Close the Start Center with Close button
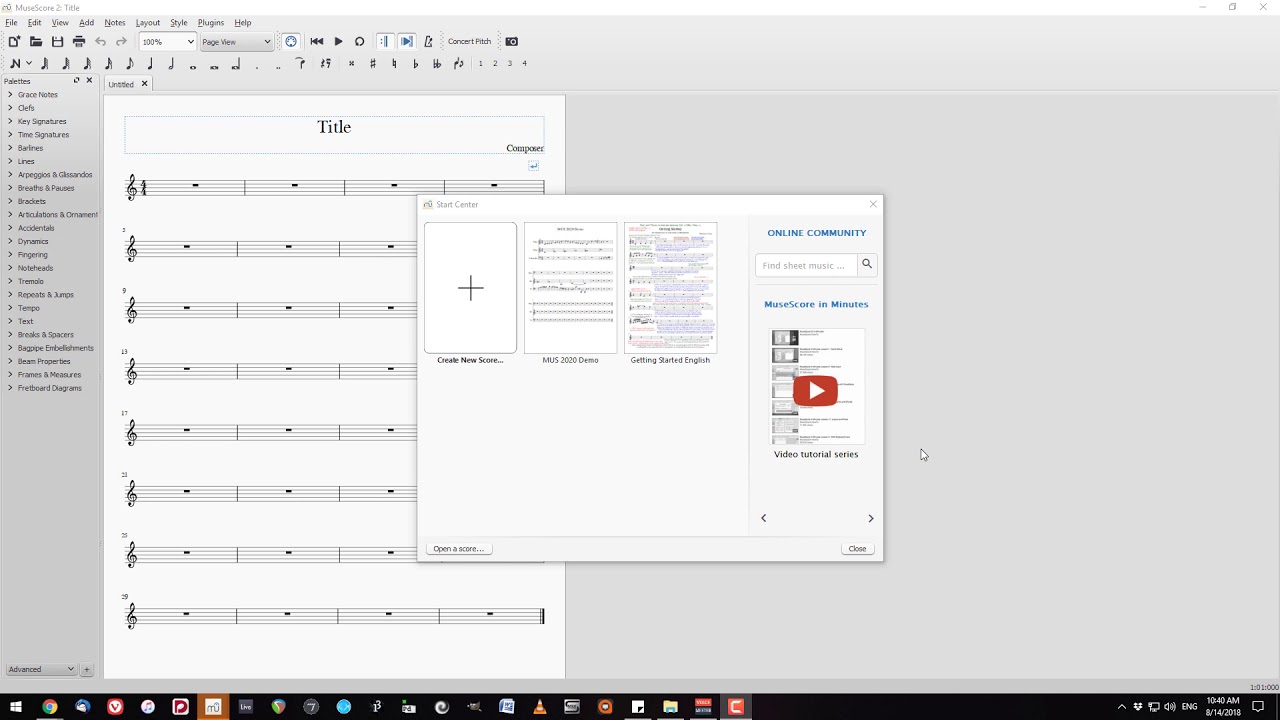Screen dimensions: 1280x720 (857, 549)
